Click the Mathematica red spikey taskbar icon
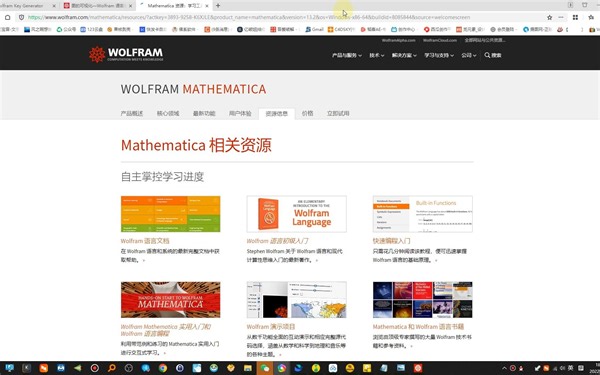 [418, 368]
